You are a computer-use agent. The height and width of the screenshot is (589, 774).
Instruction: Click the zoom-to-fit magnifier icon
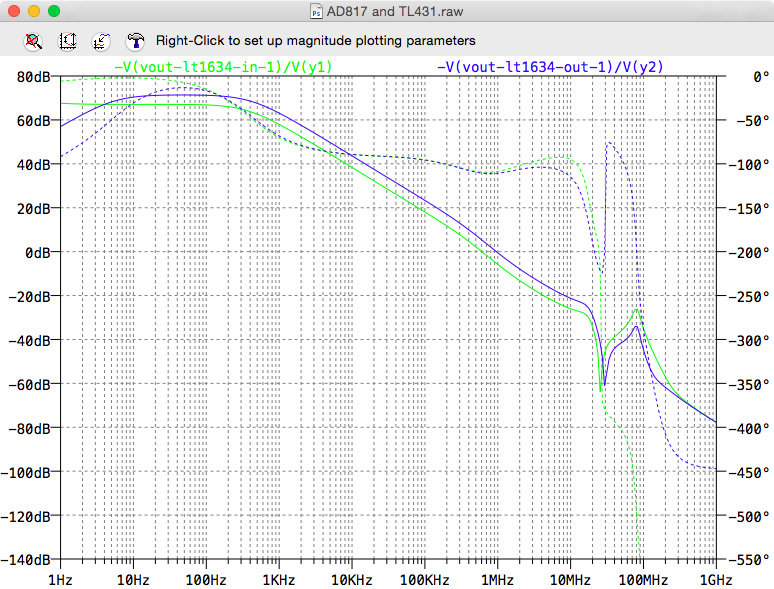(33, 41)
